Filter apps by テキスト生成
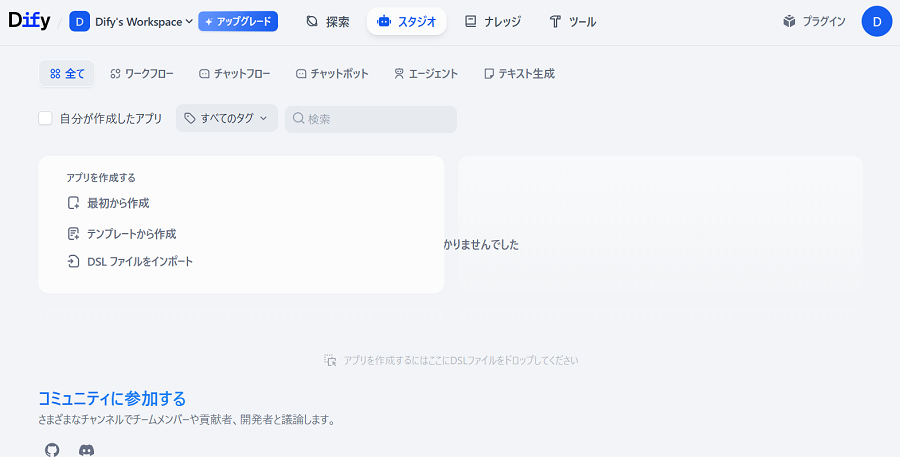The height and width of the screenshot is (457, 900). click(519, 74)
